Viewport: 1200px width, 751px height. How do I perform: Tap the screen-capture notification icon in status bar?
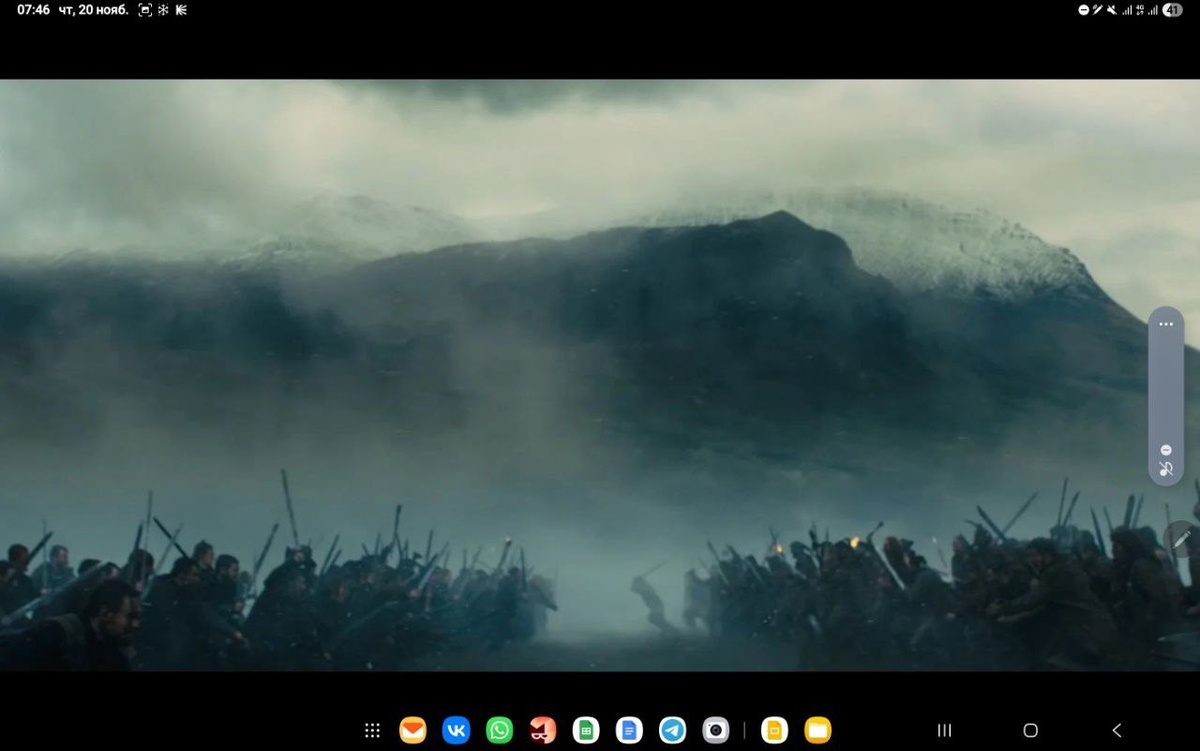click(145, 10)
